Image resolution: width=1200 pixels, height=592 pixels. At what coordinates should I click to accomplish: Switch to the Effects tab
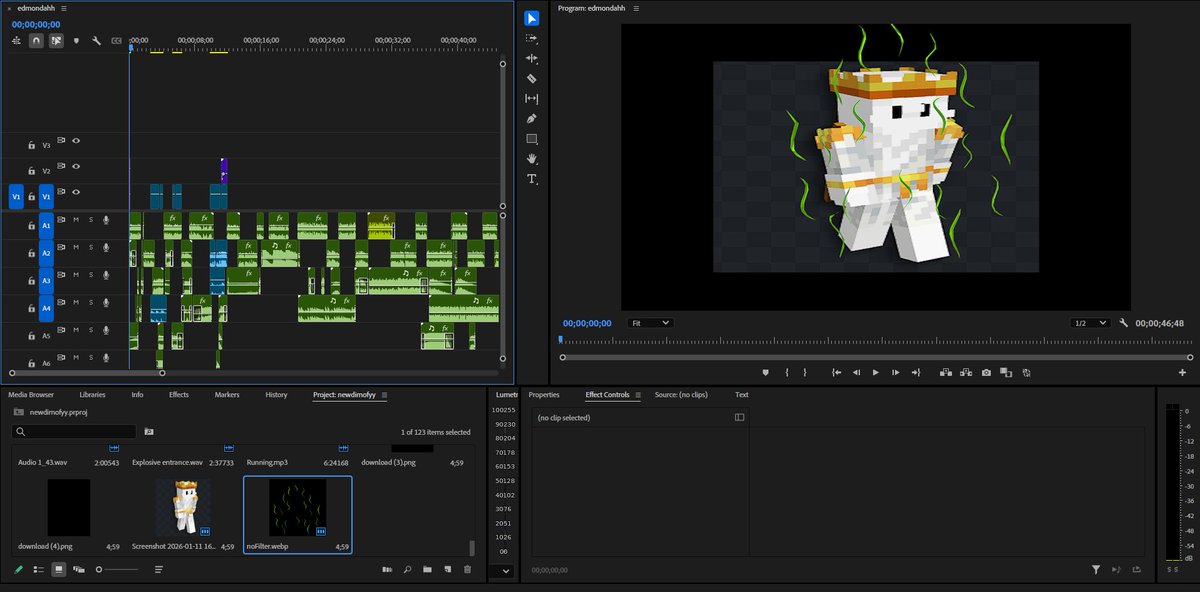pyautogui.click(x=178, y=395)
